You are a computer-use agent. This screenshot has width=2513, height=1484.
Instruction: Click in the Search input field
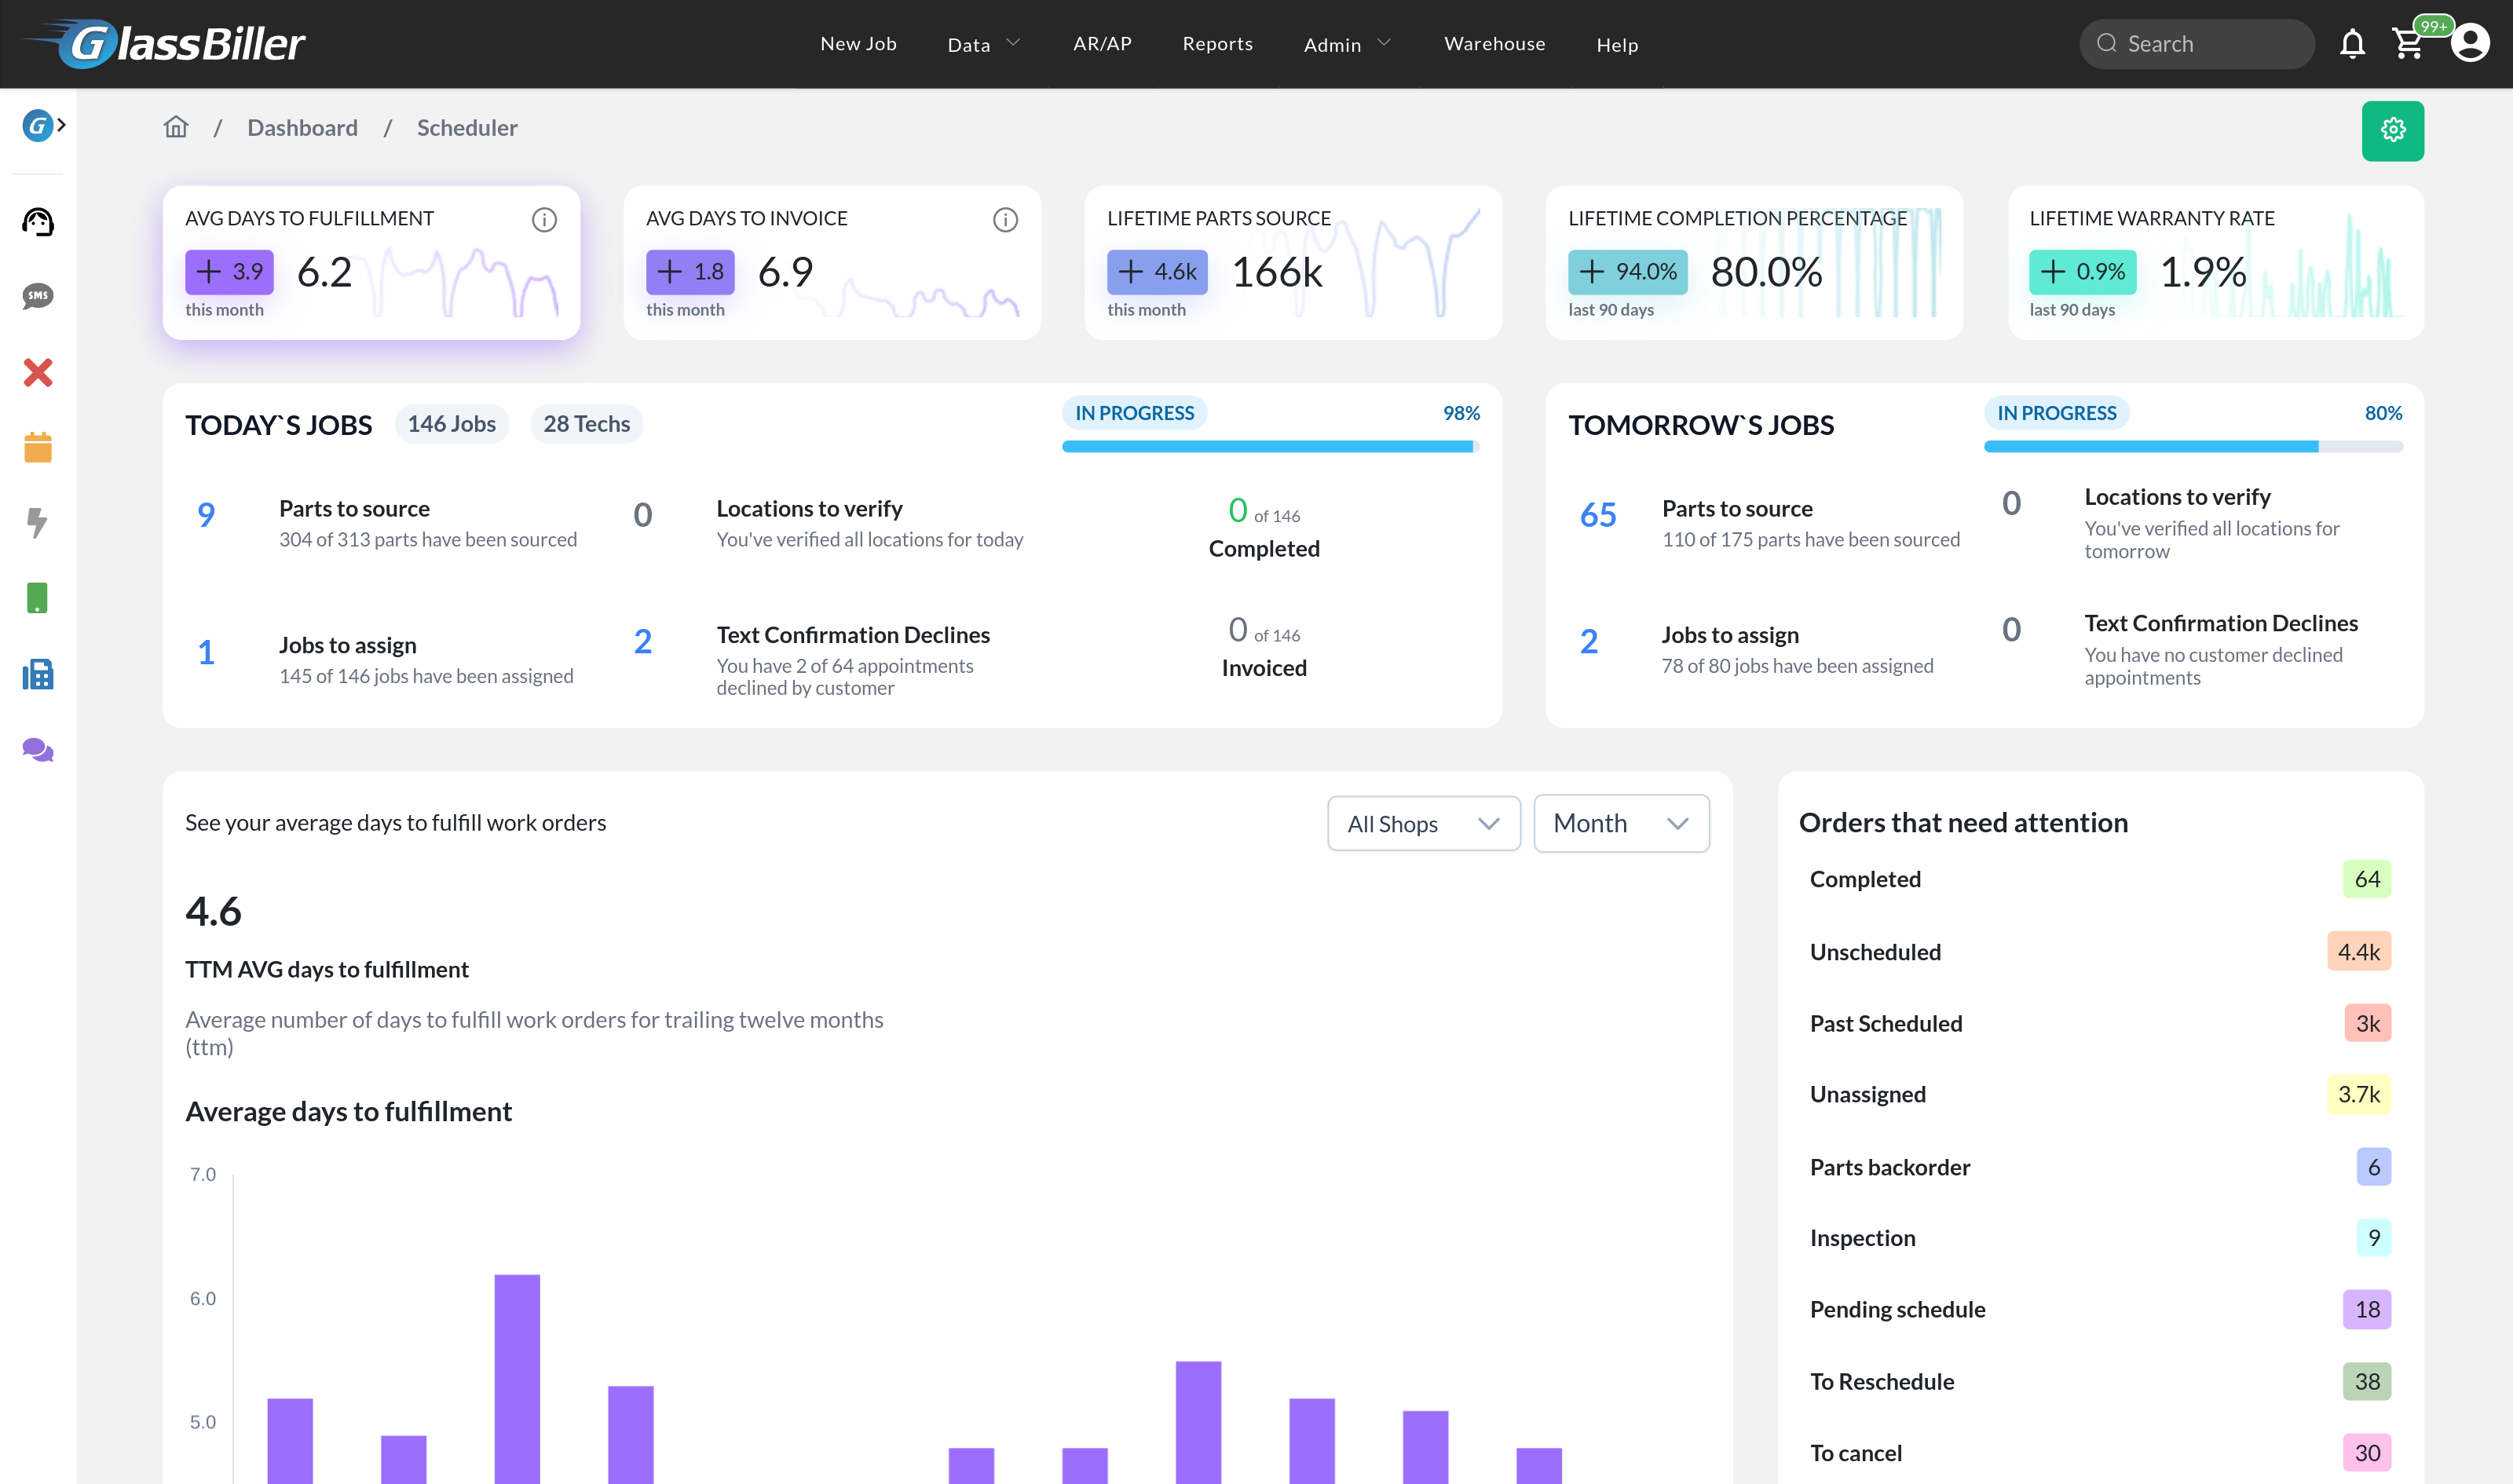pos(2210,44)
